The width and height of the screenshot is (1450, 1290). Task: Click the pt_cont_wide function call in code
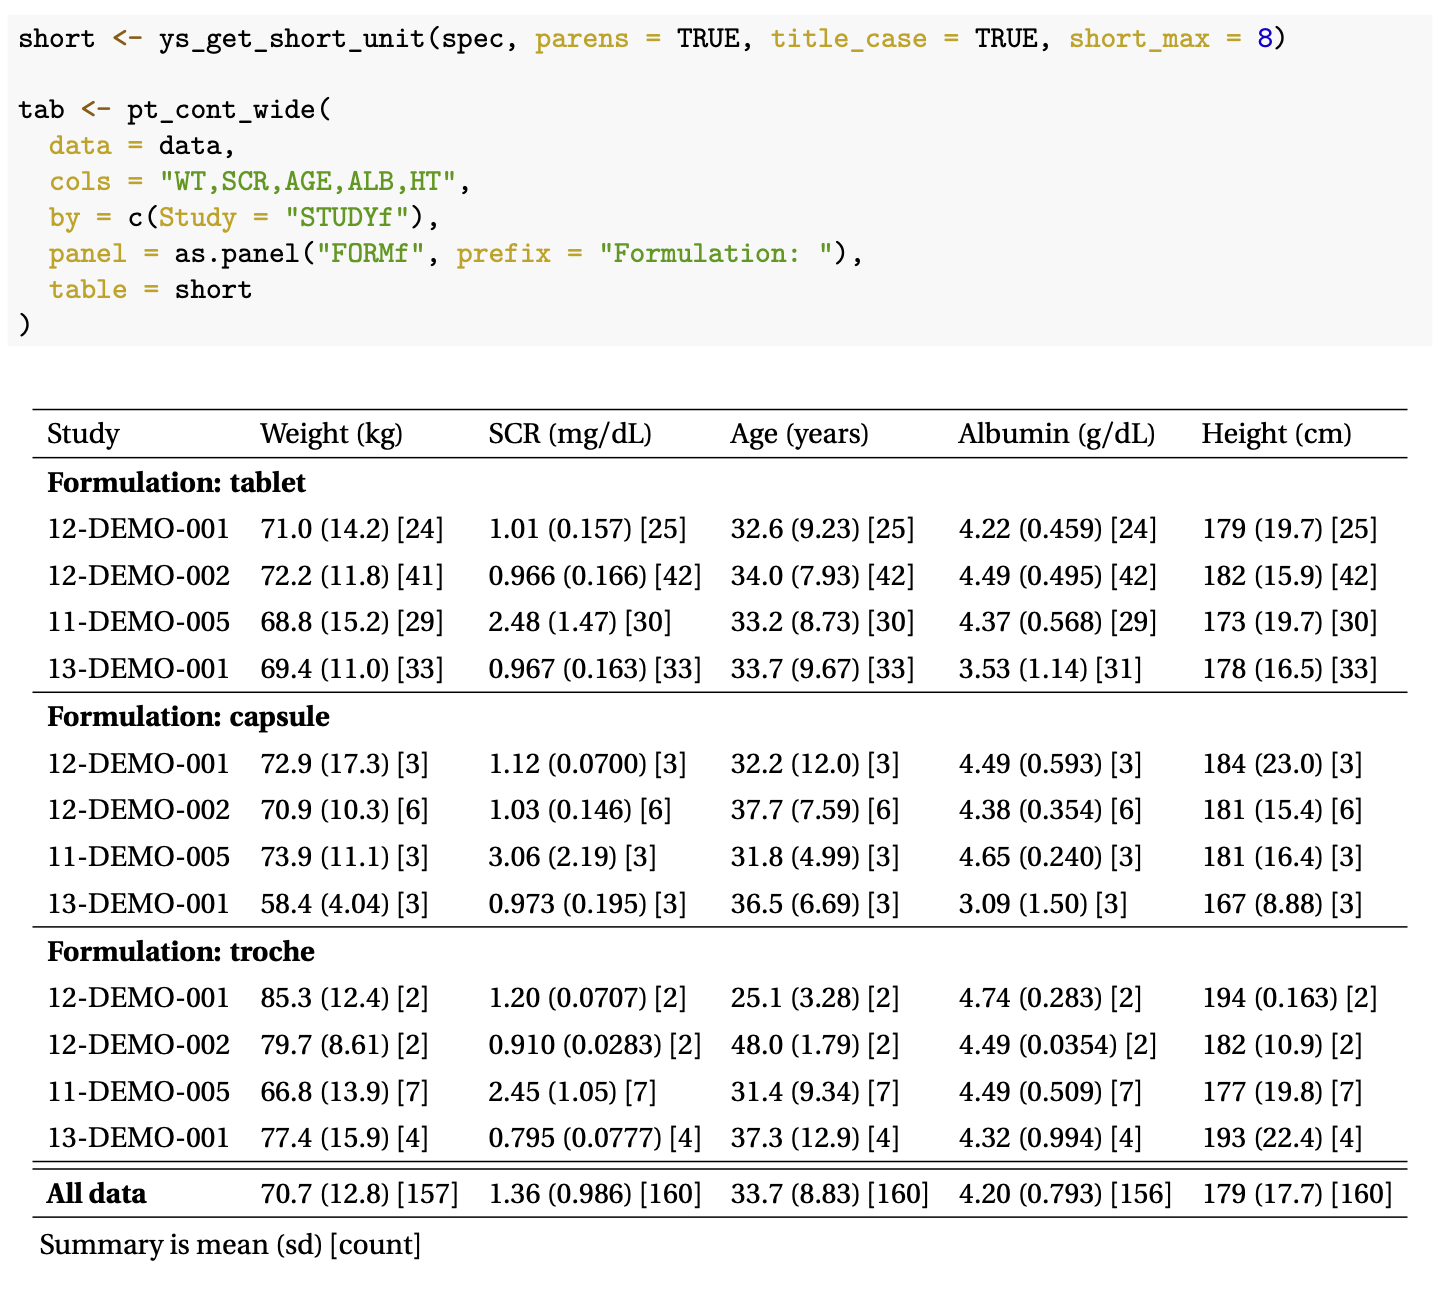(x=221, y=110)
